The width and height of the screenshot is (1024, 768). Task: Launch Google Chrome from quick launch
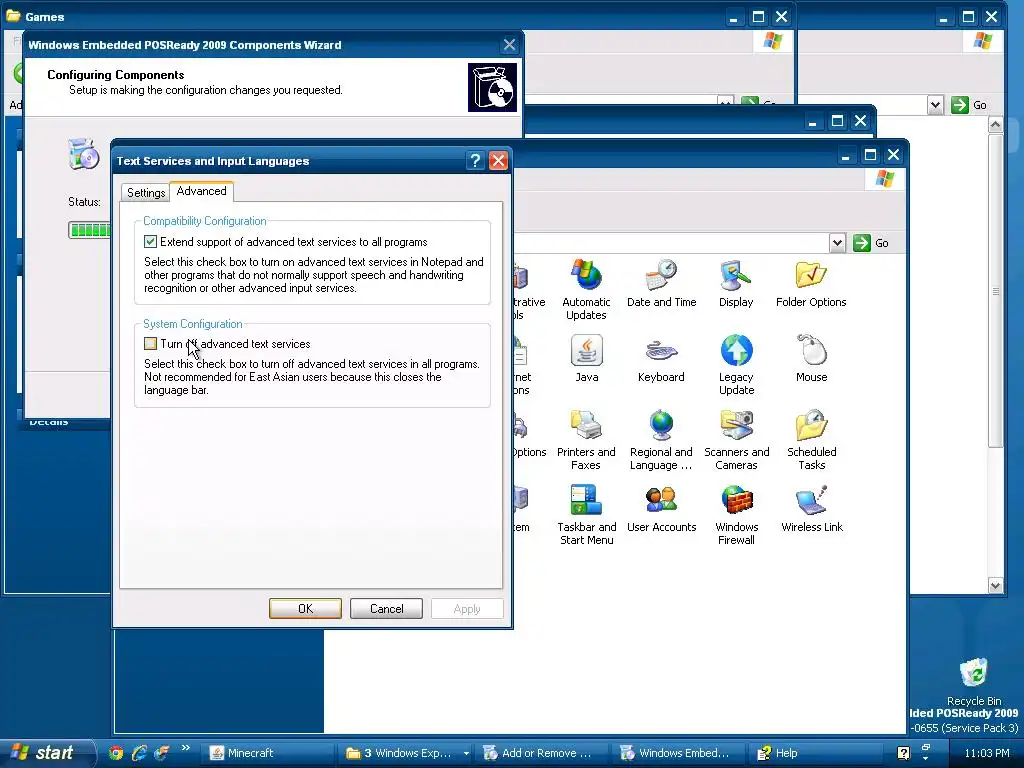point(116,753)
